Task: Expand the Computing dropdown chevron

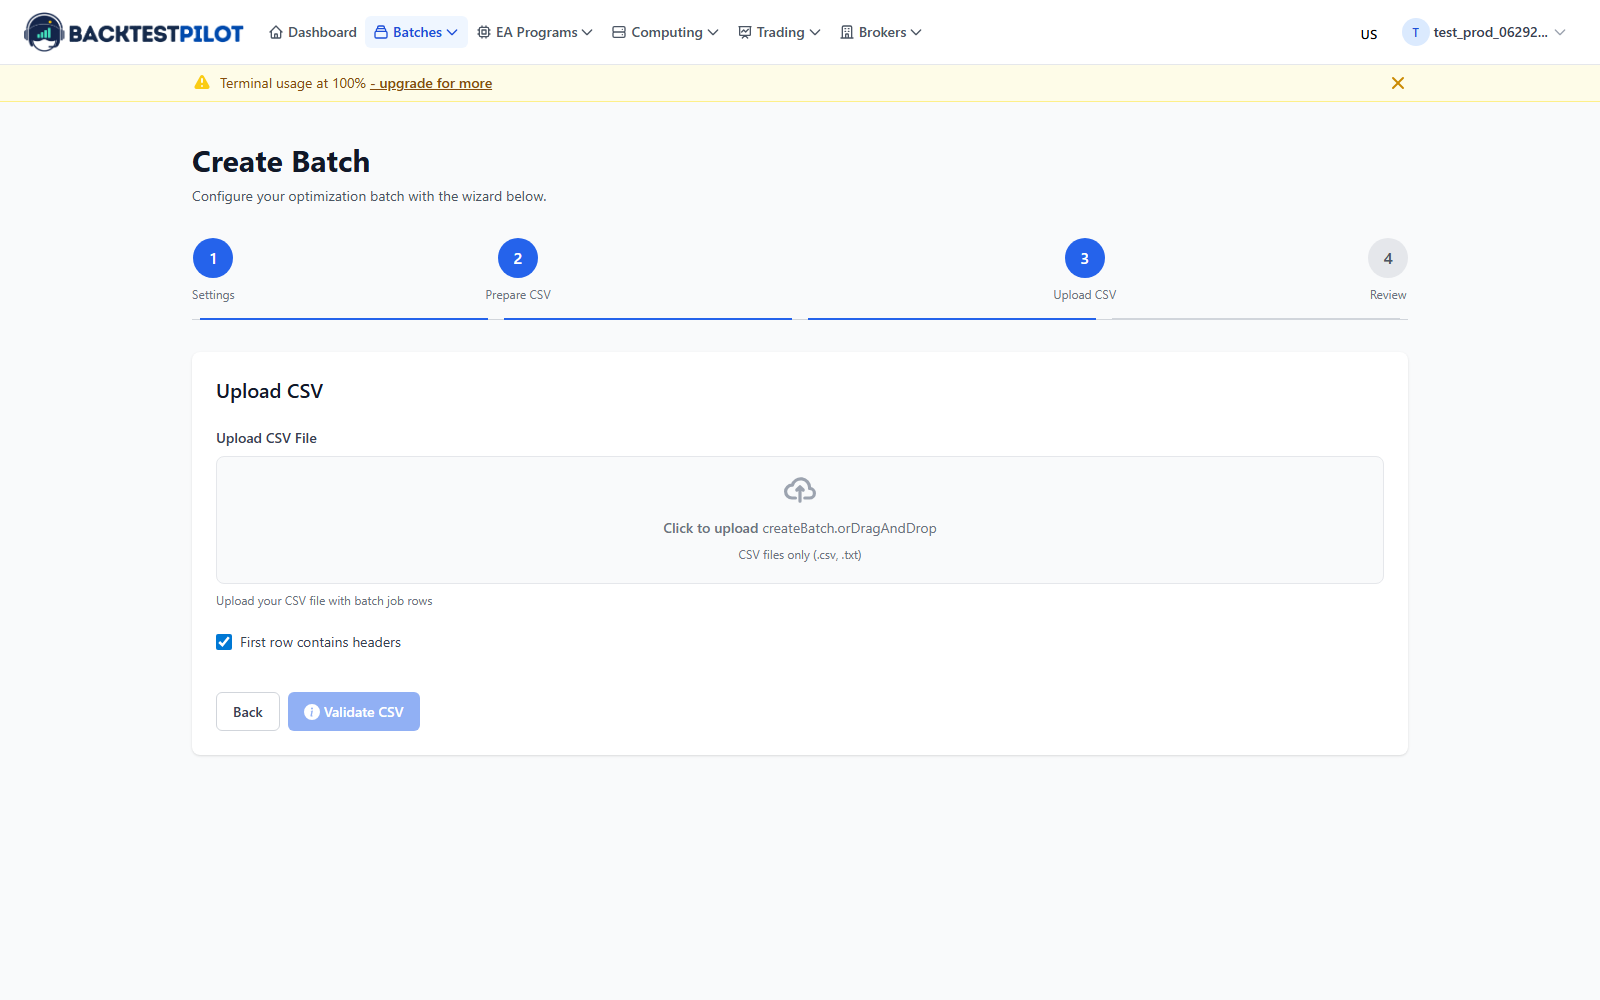Action: [x=713, y=32]
